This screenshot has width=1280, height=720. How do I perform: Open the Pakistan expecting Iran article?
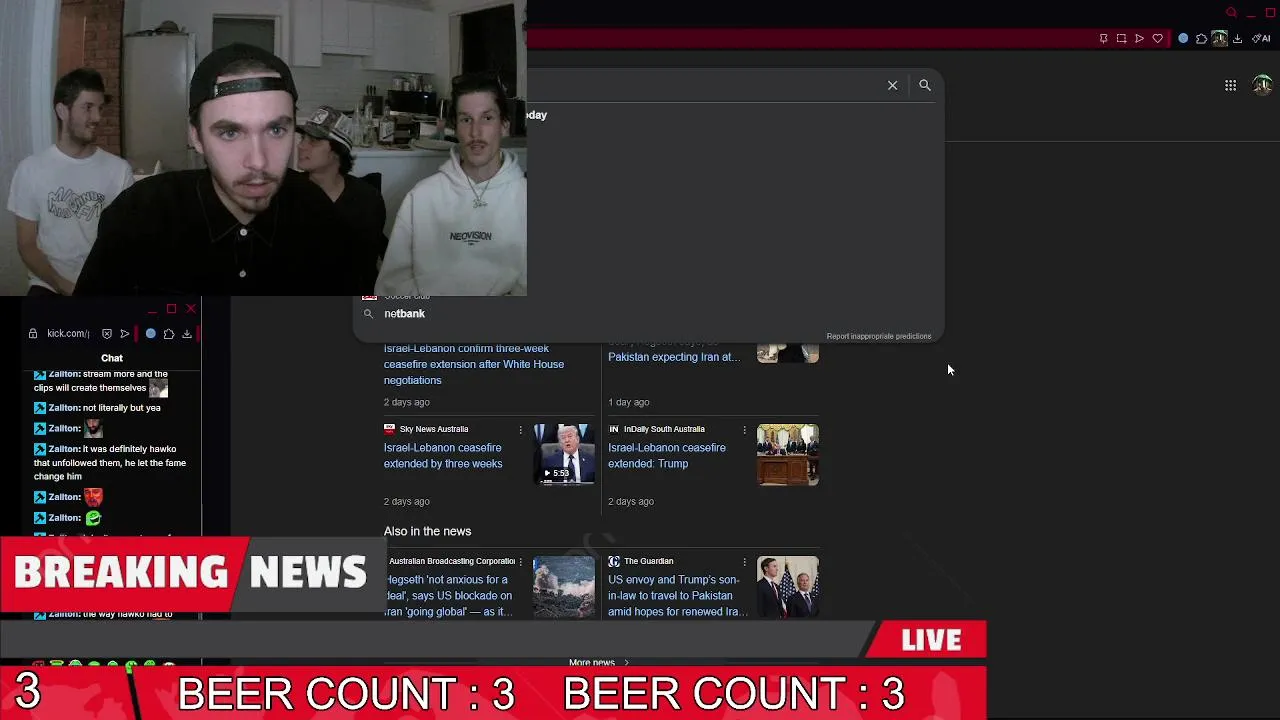(x=674, y=357)
